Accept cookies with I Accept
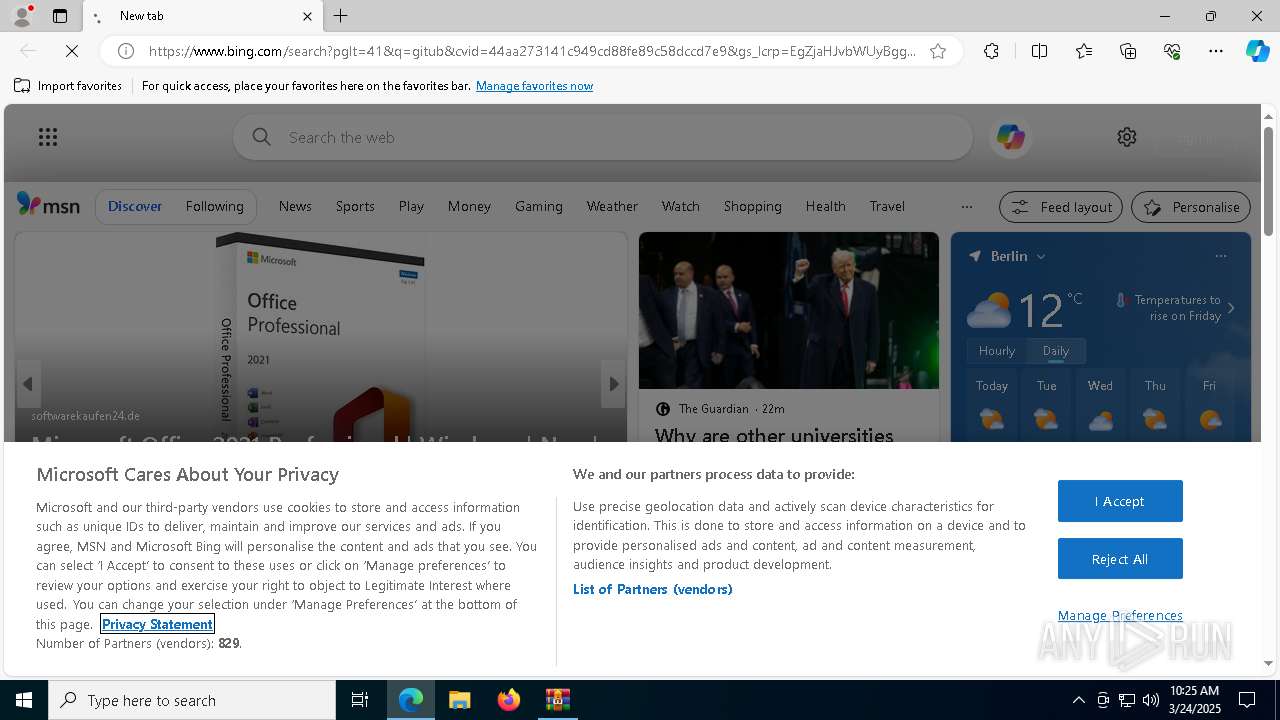 click(x=1120, y=501)
